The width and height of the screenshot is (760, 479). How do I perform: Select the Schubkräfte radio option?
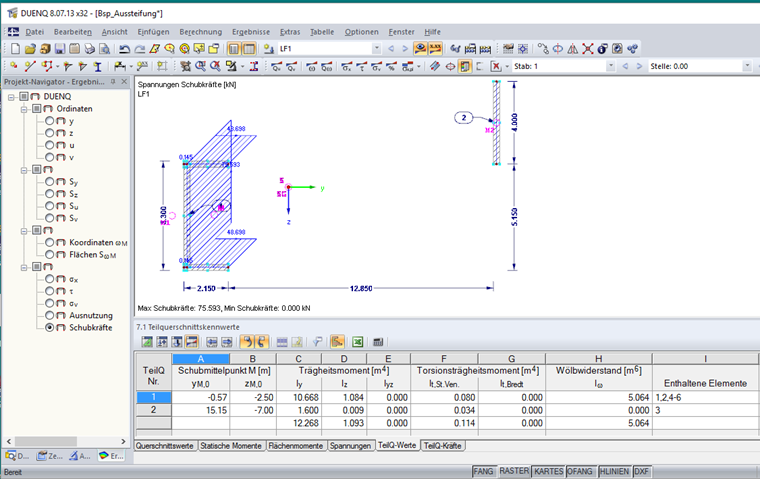49,327
